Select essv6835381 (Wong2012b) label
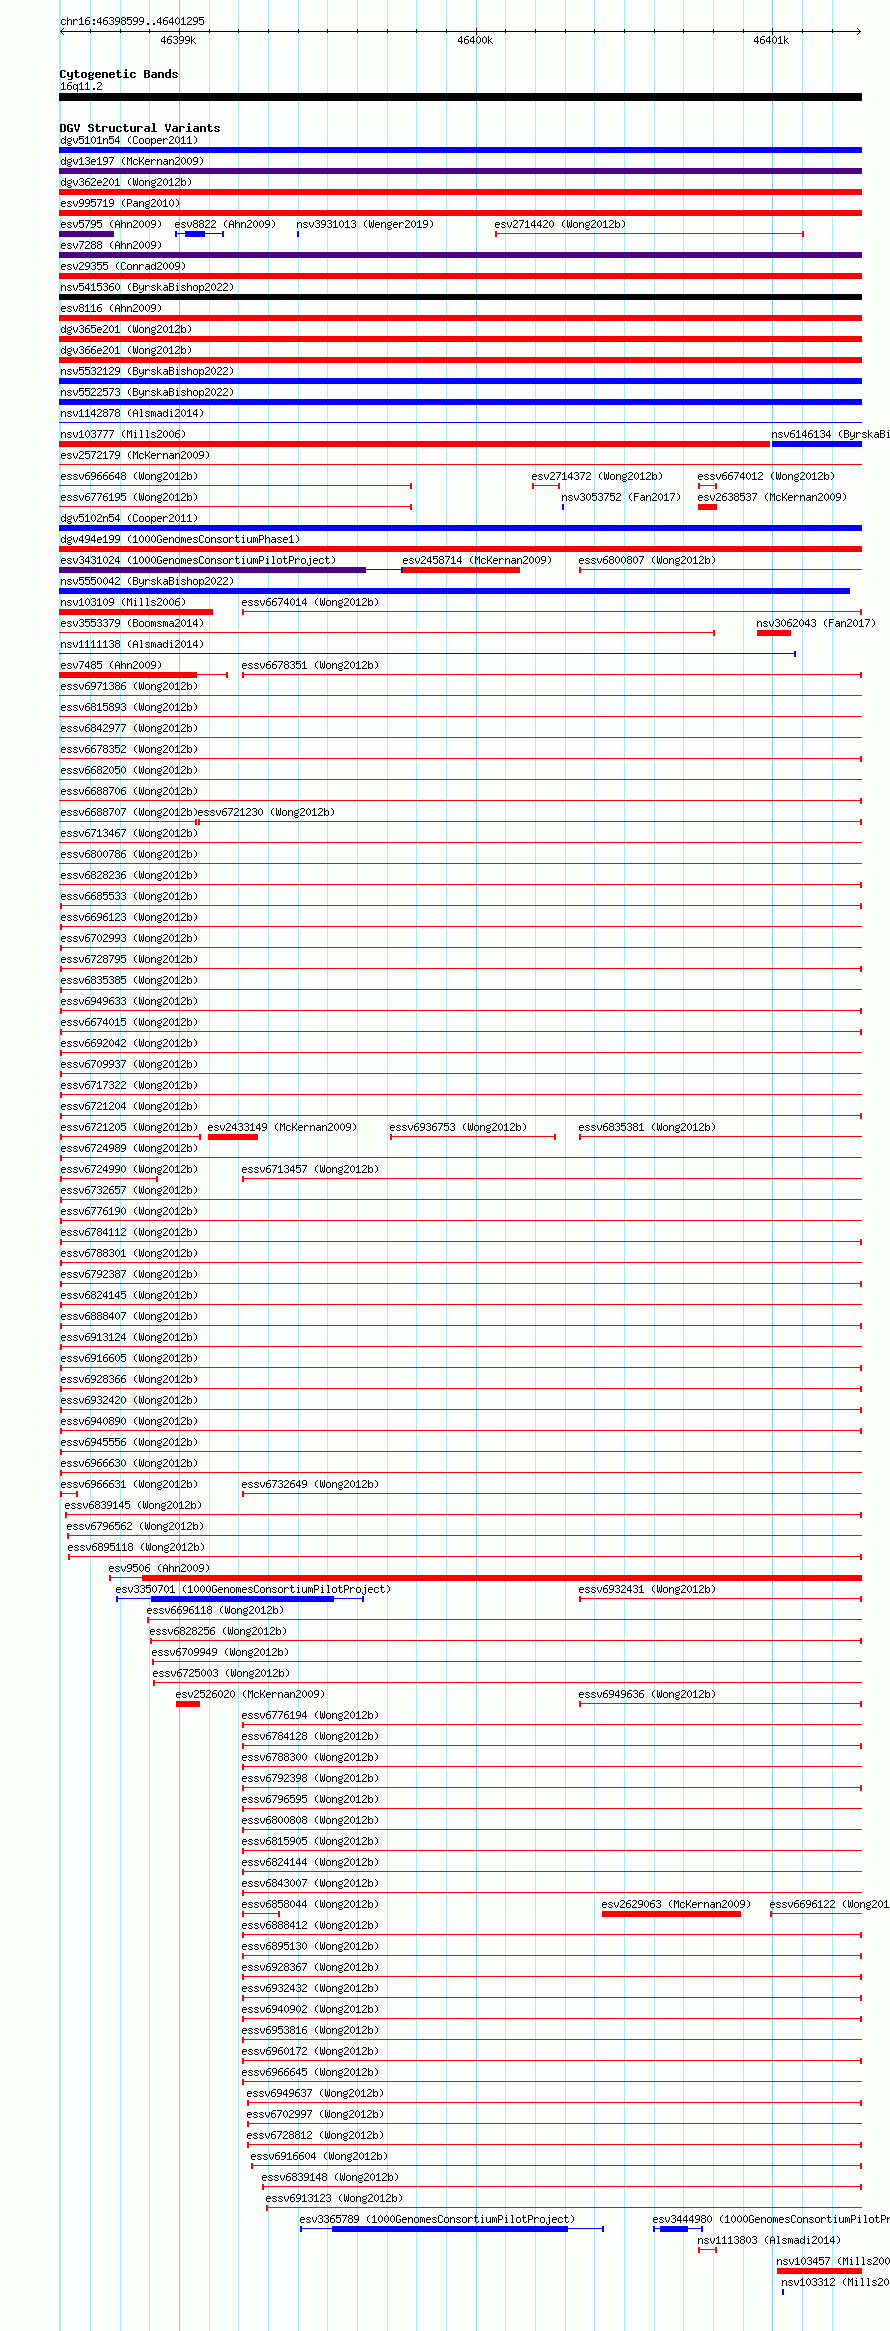 (x=647, y=1127)
